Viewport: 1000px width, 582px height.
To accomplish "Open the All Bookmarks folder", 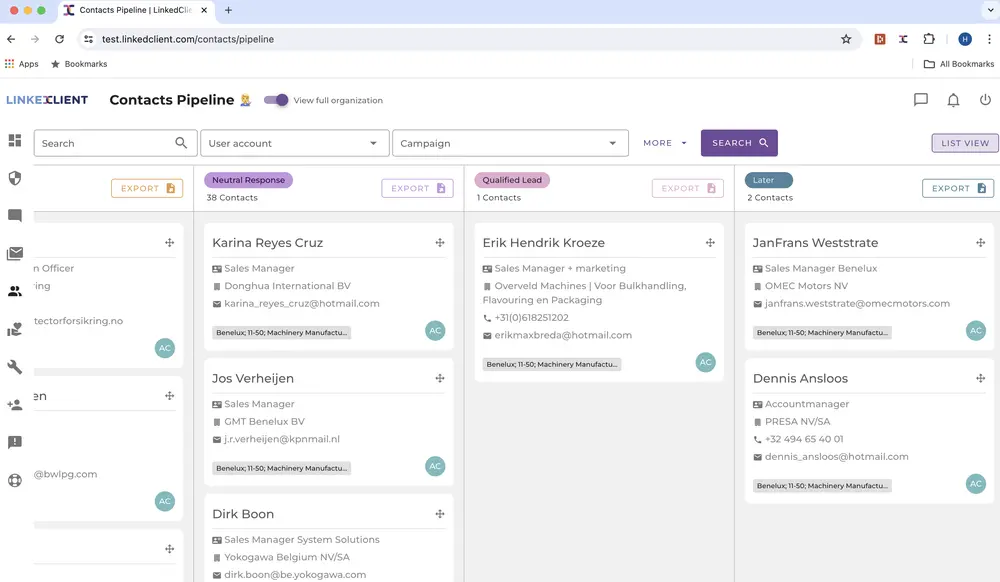I will pyautogui.click(x=959, y=64).
